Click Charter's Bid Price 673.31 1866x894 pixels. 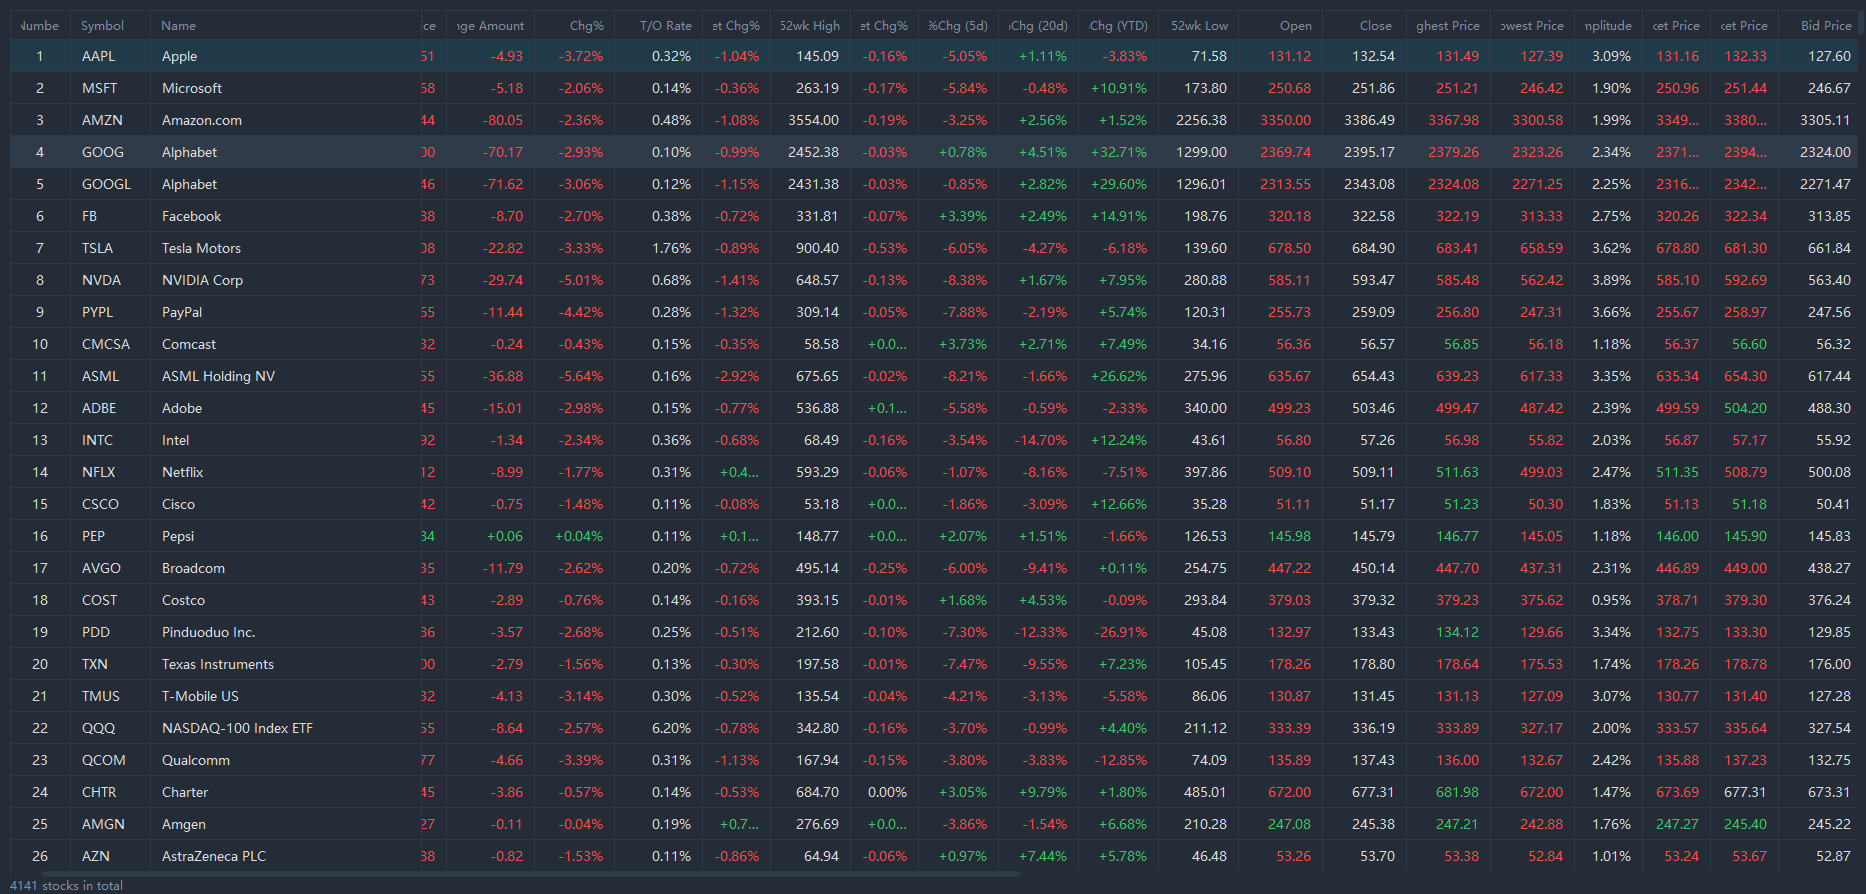(x=1829, y=792)
